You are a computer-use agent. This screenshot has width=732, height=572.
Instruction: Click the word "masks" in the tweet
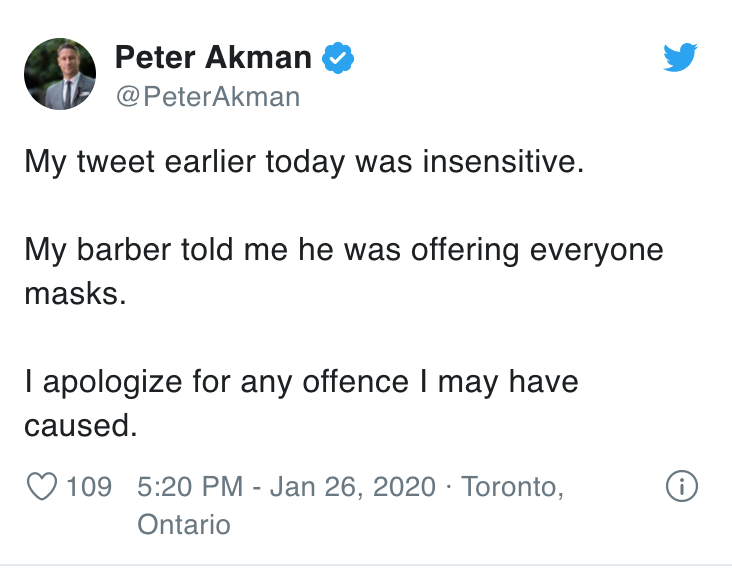(75, 294)
